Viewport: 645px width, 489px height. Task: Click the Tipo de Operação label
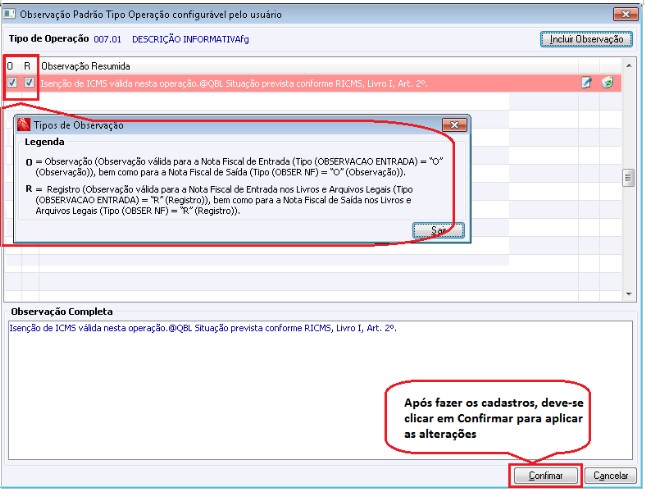(x=49, y=39)
